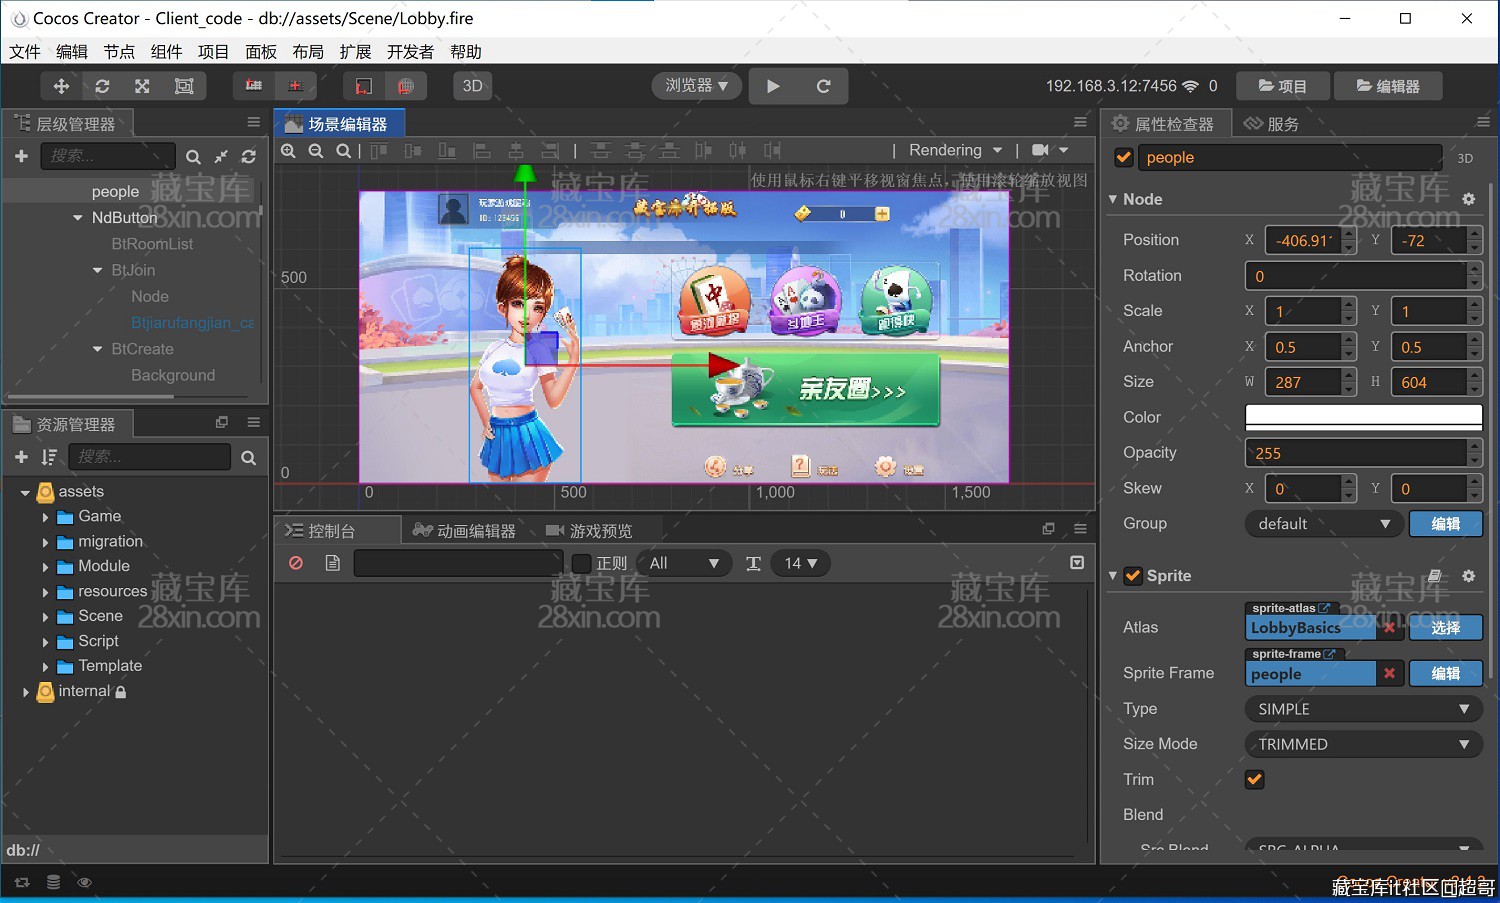Collapse the Node properties section
The image size is (1500, 903).
click(x=1113, y=199)
